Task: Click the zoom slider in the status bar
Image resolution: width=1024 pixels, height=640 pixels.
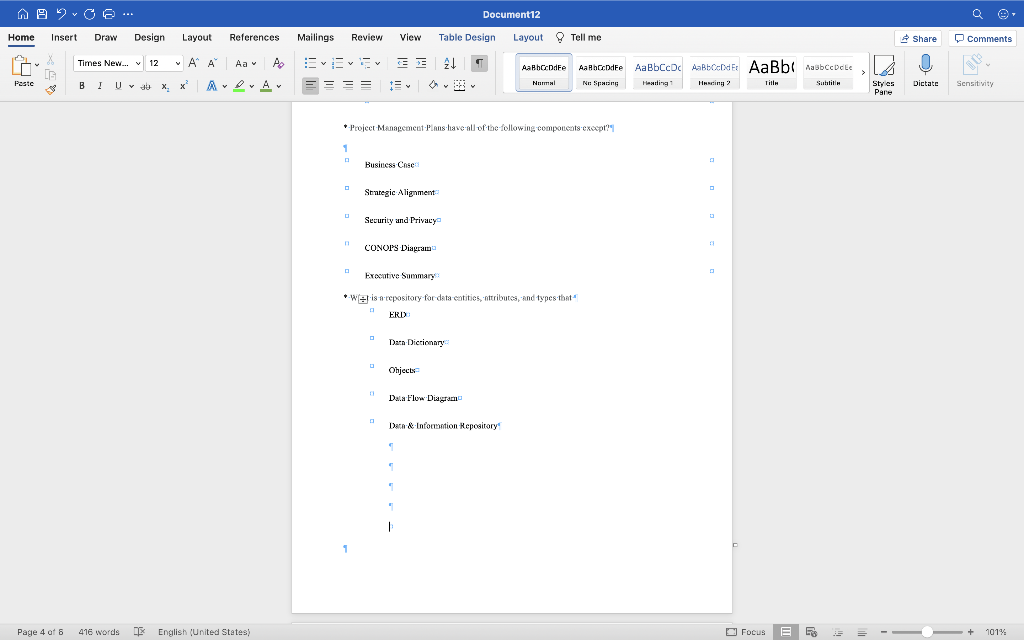Action: (x=927, y=632)
